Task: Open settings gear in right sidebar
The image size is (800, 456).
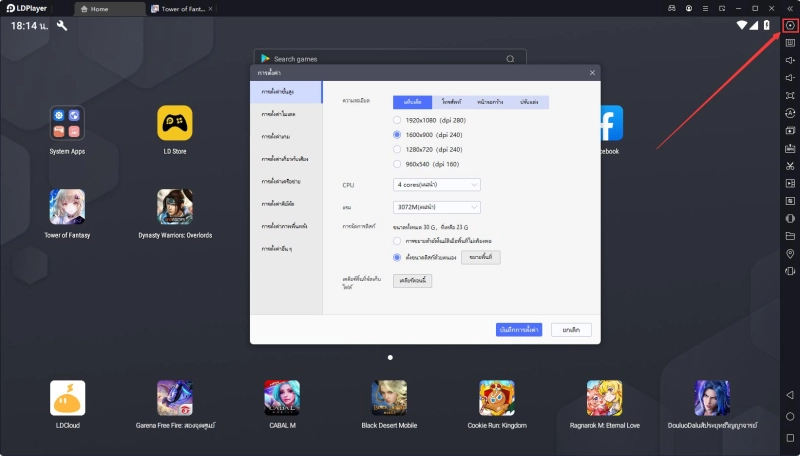Action: point(790,25)
